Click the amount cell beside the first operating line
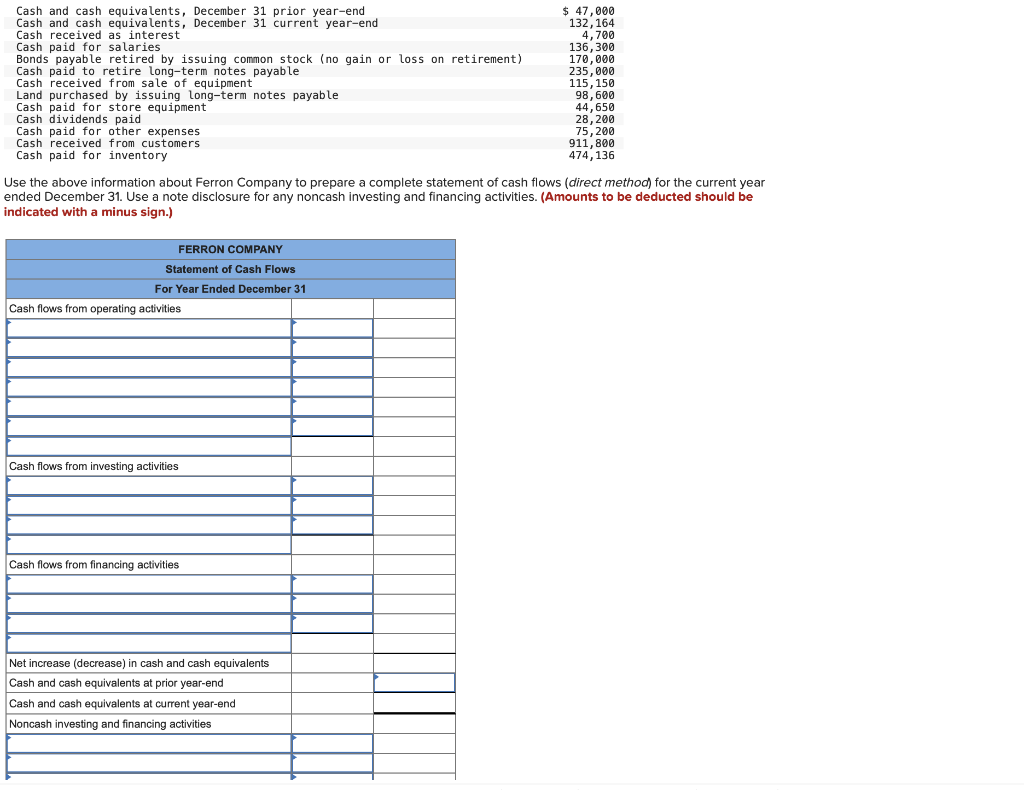The width and height of the screenshot is (1024, 790). pyautogui.click(x=332, y=327)
